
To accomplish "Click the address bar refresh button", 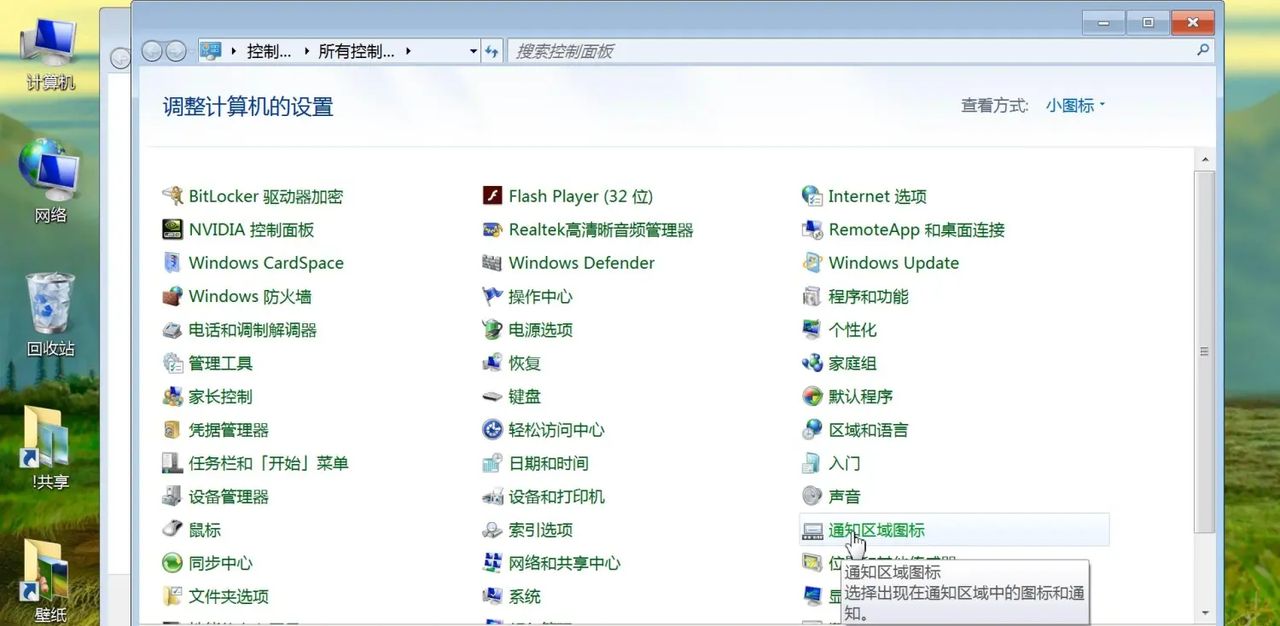I will tap(492, 51).
